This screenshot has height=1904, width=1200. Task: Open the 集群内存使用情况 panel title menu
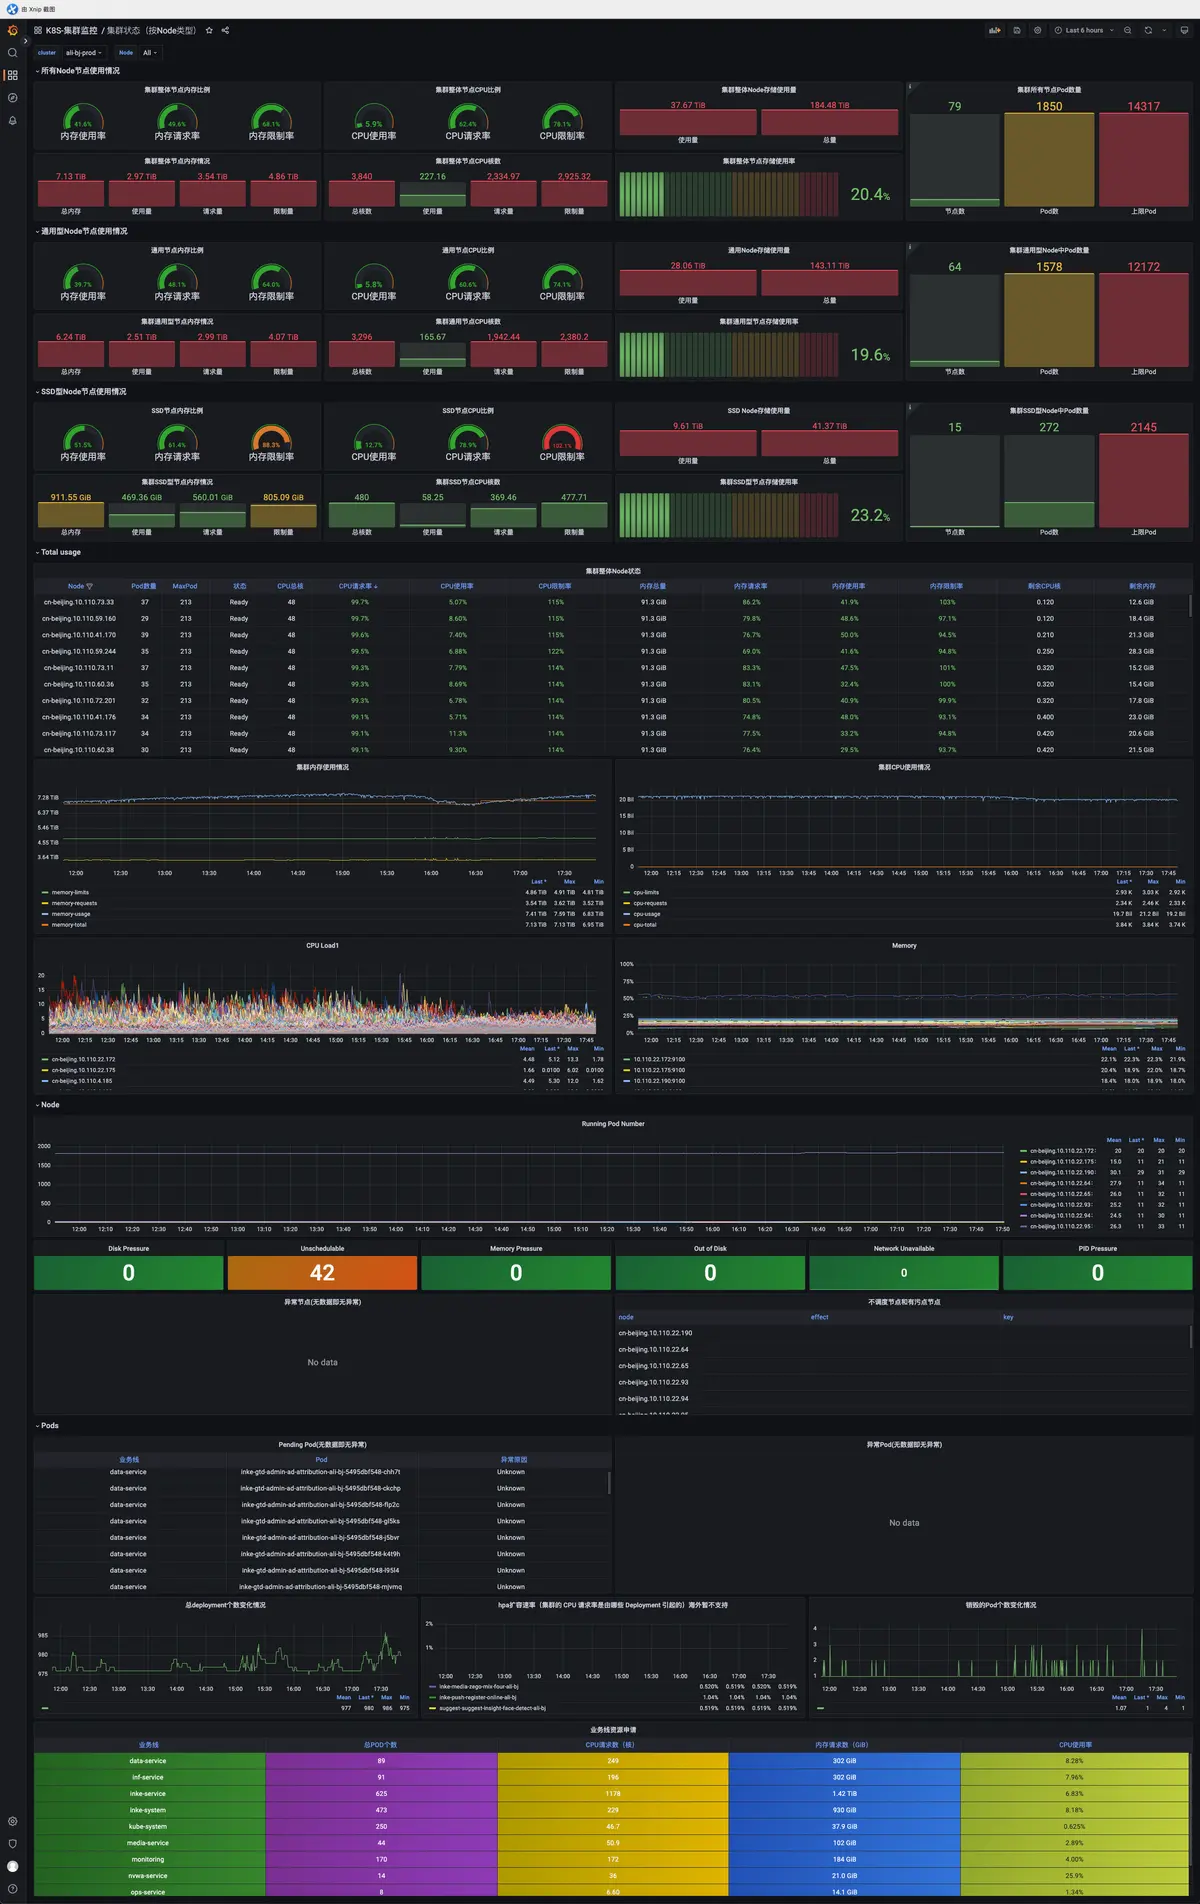click(322, 767)
